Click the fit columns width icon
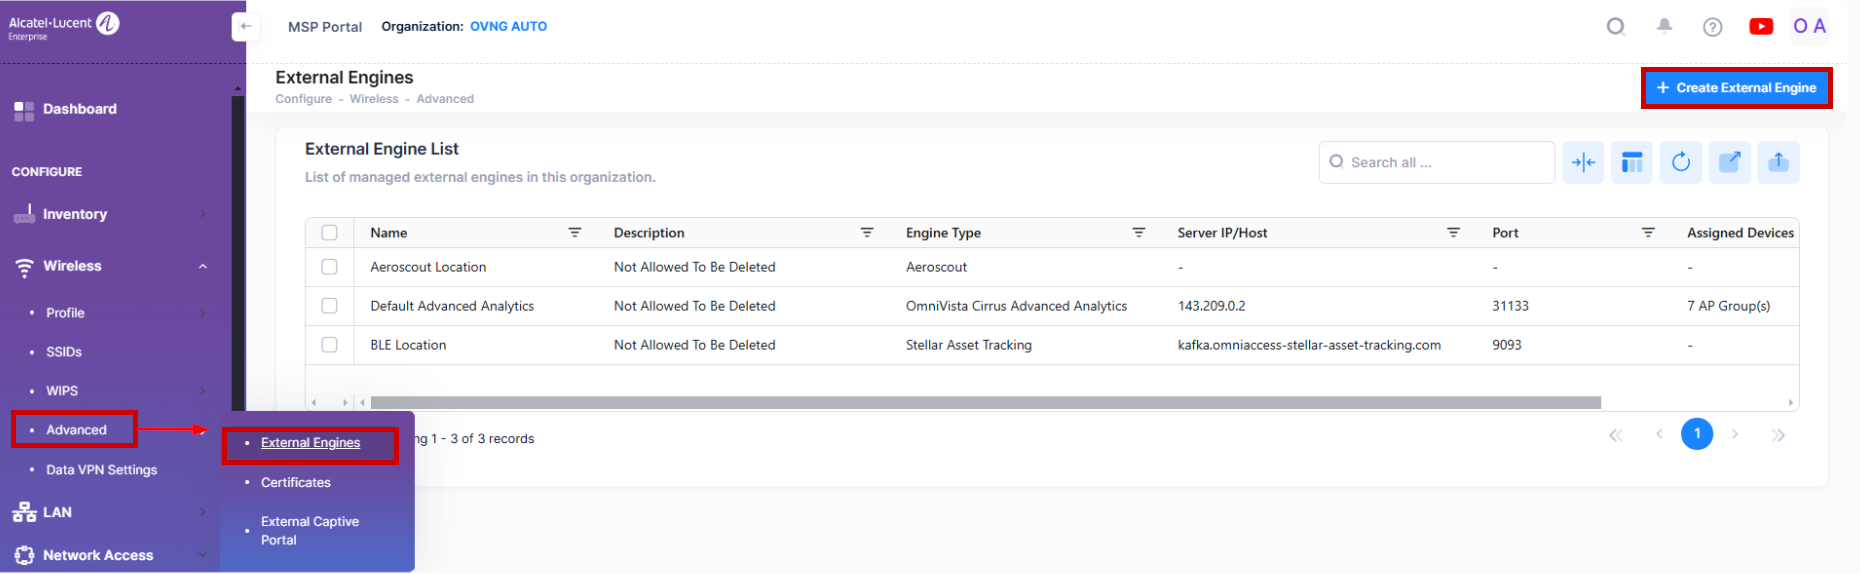Screen dimensions: 1860x574 pyautogui.click(x=1583, y=162)
